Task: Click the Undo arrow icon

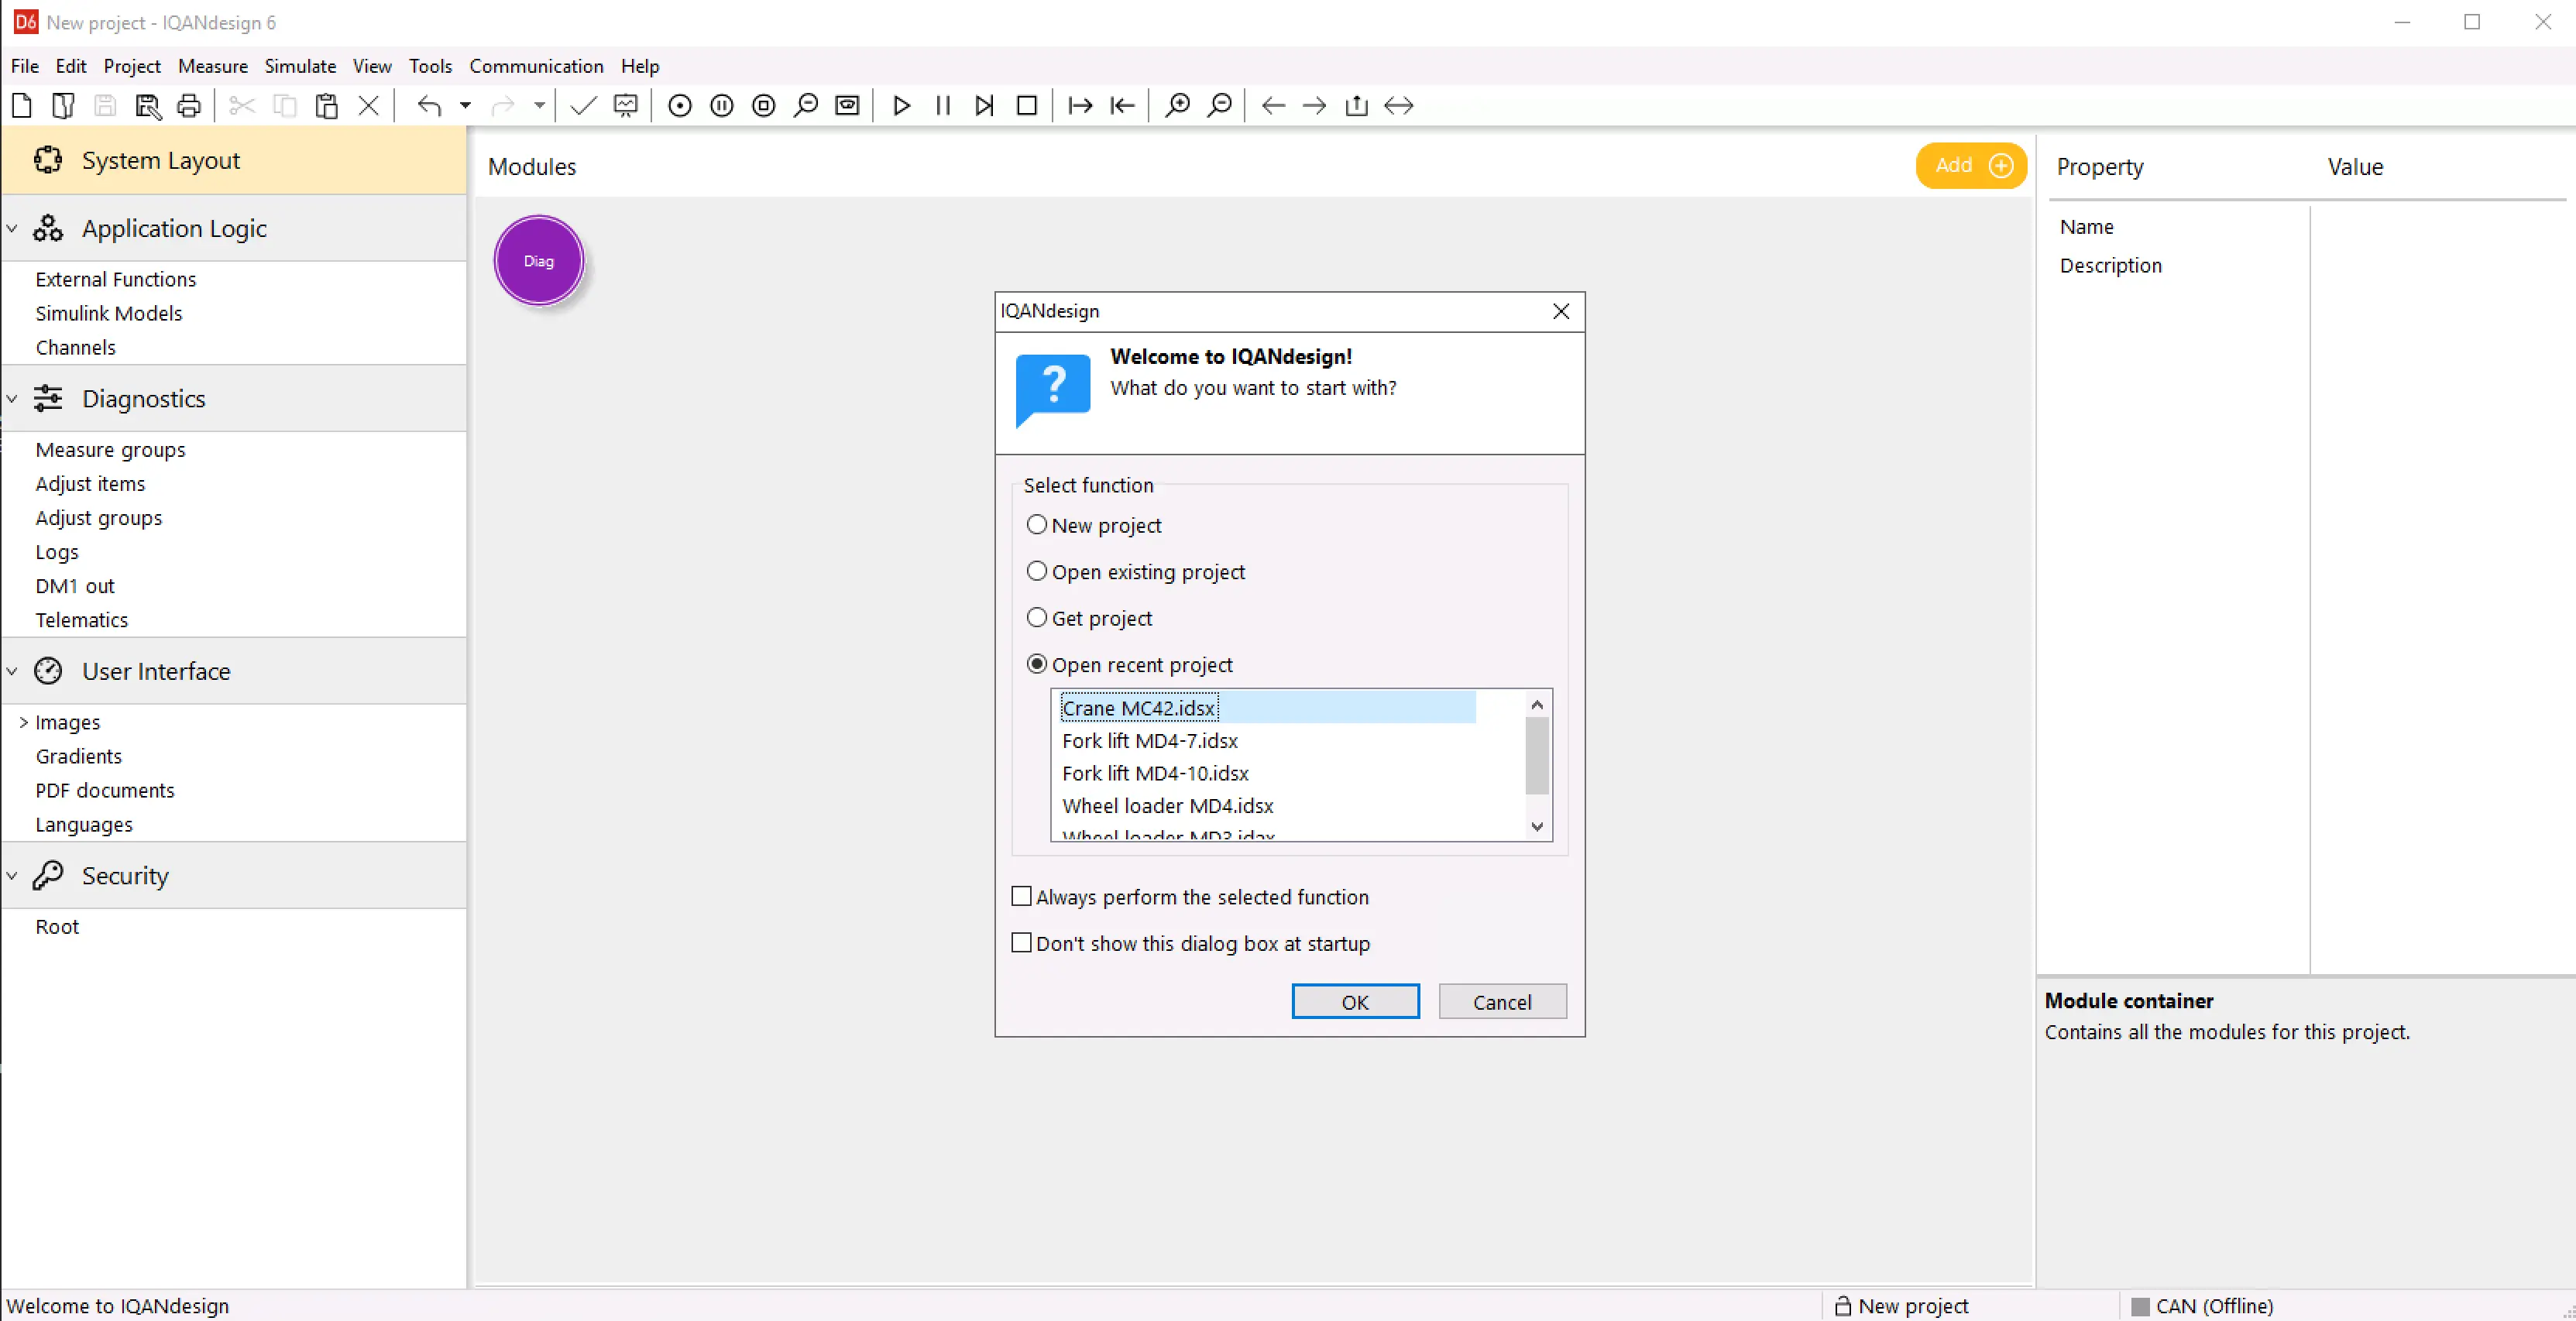Action: 429,105
